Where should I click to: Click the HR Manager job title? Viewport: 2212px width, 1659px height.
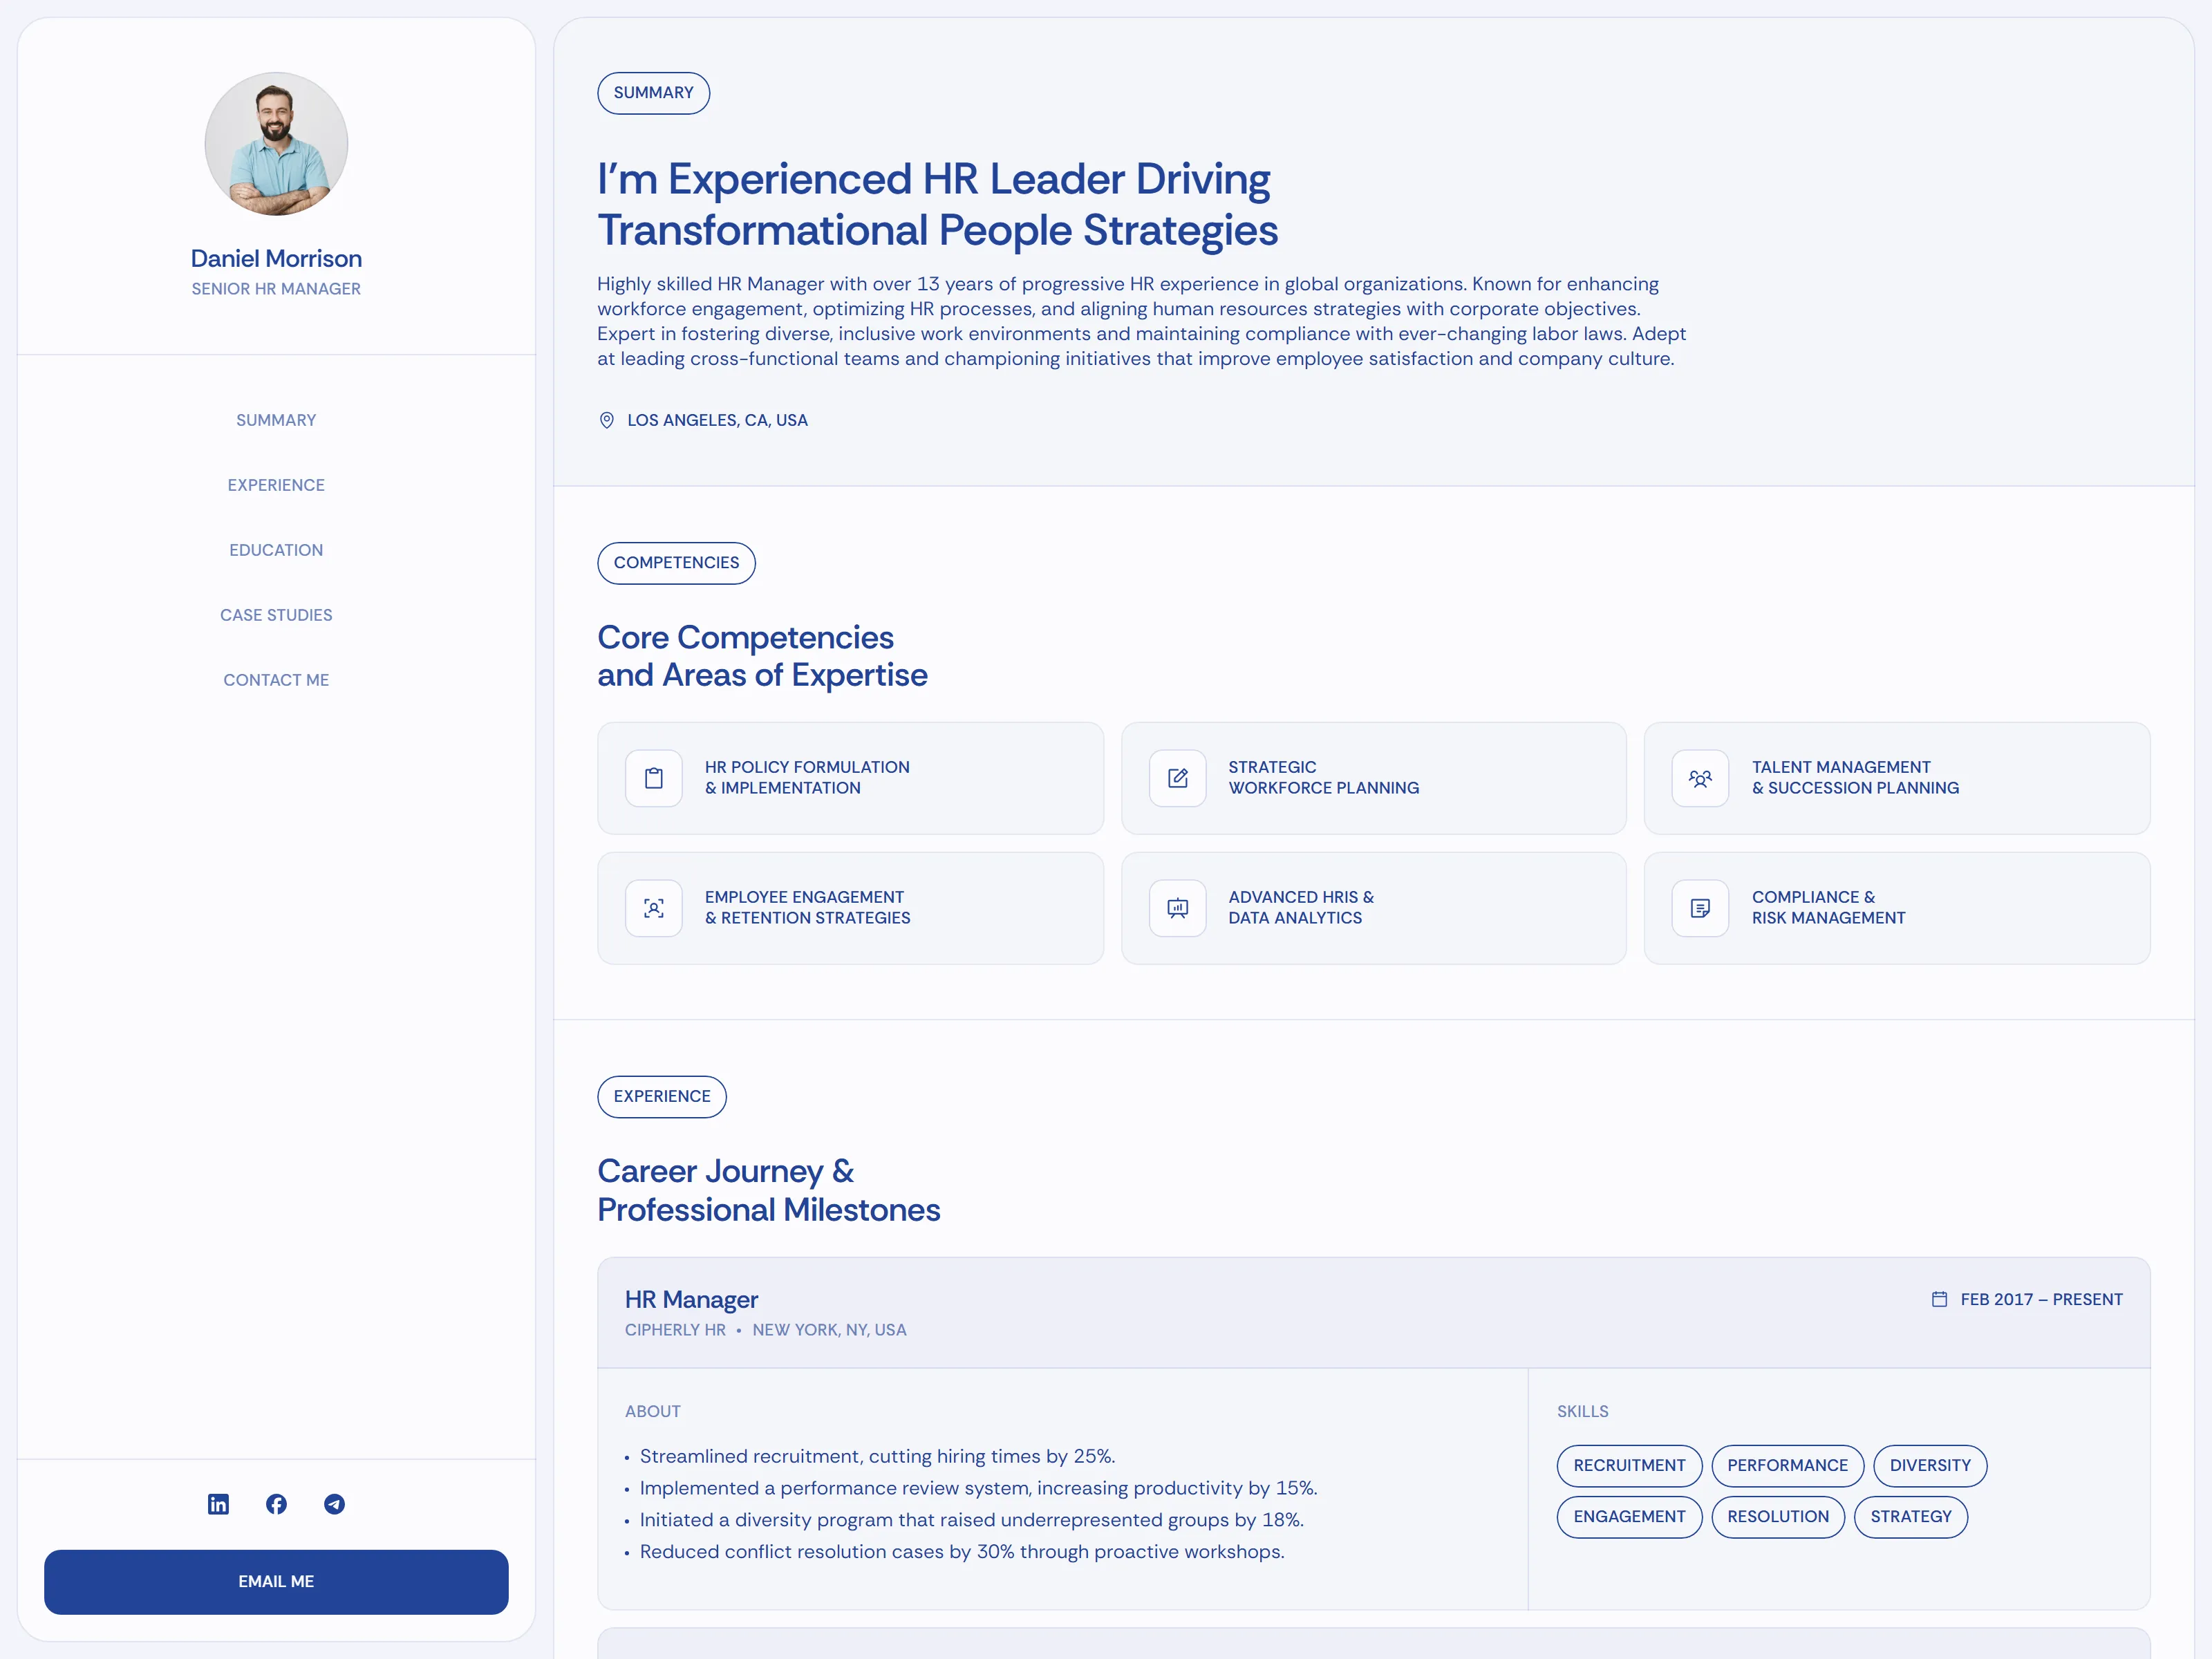[691, 1299]
